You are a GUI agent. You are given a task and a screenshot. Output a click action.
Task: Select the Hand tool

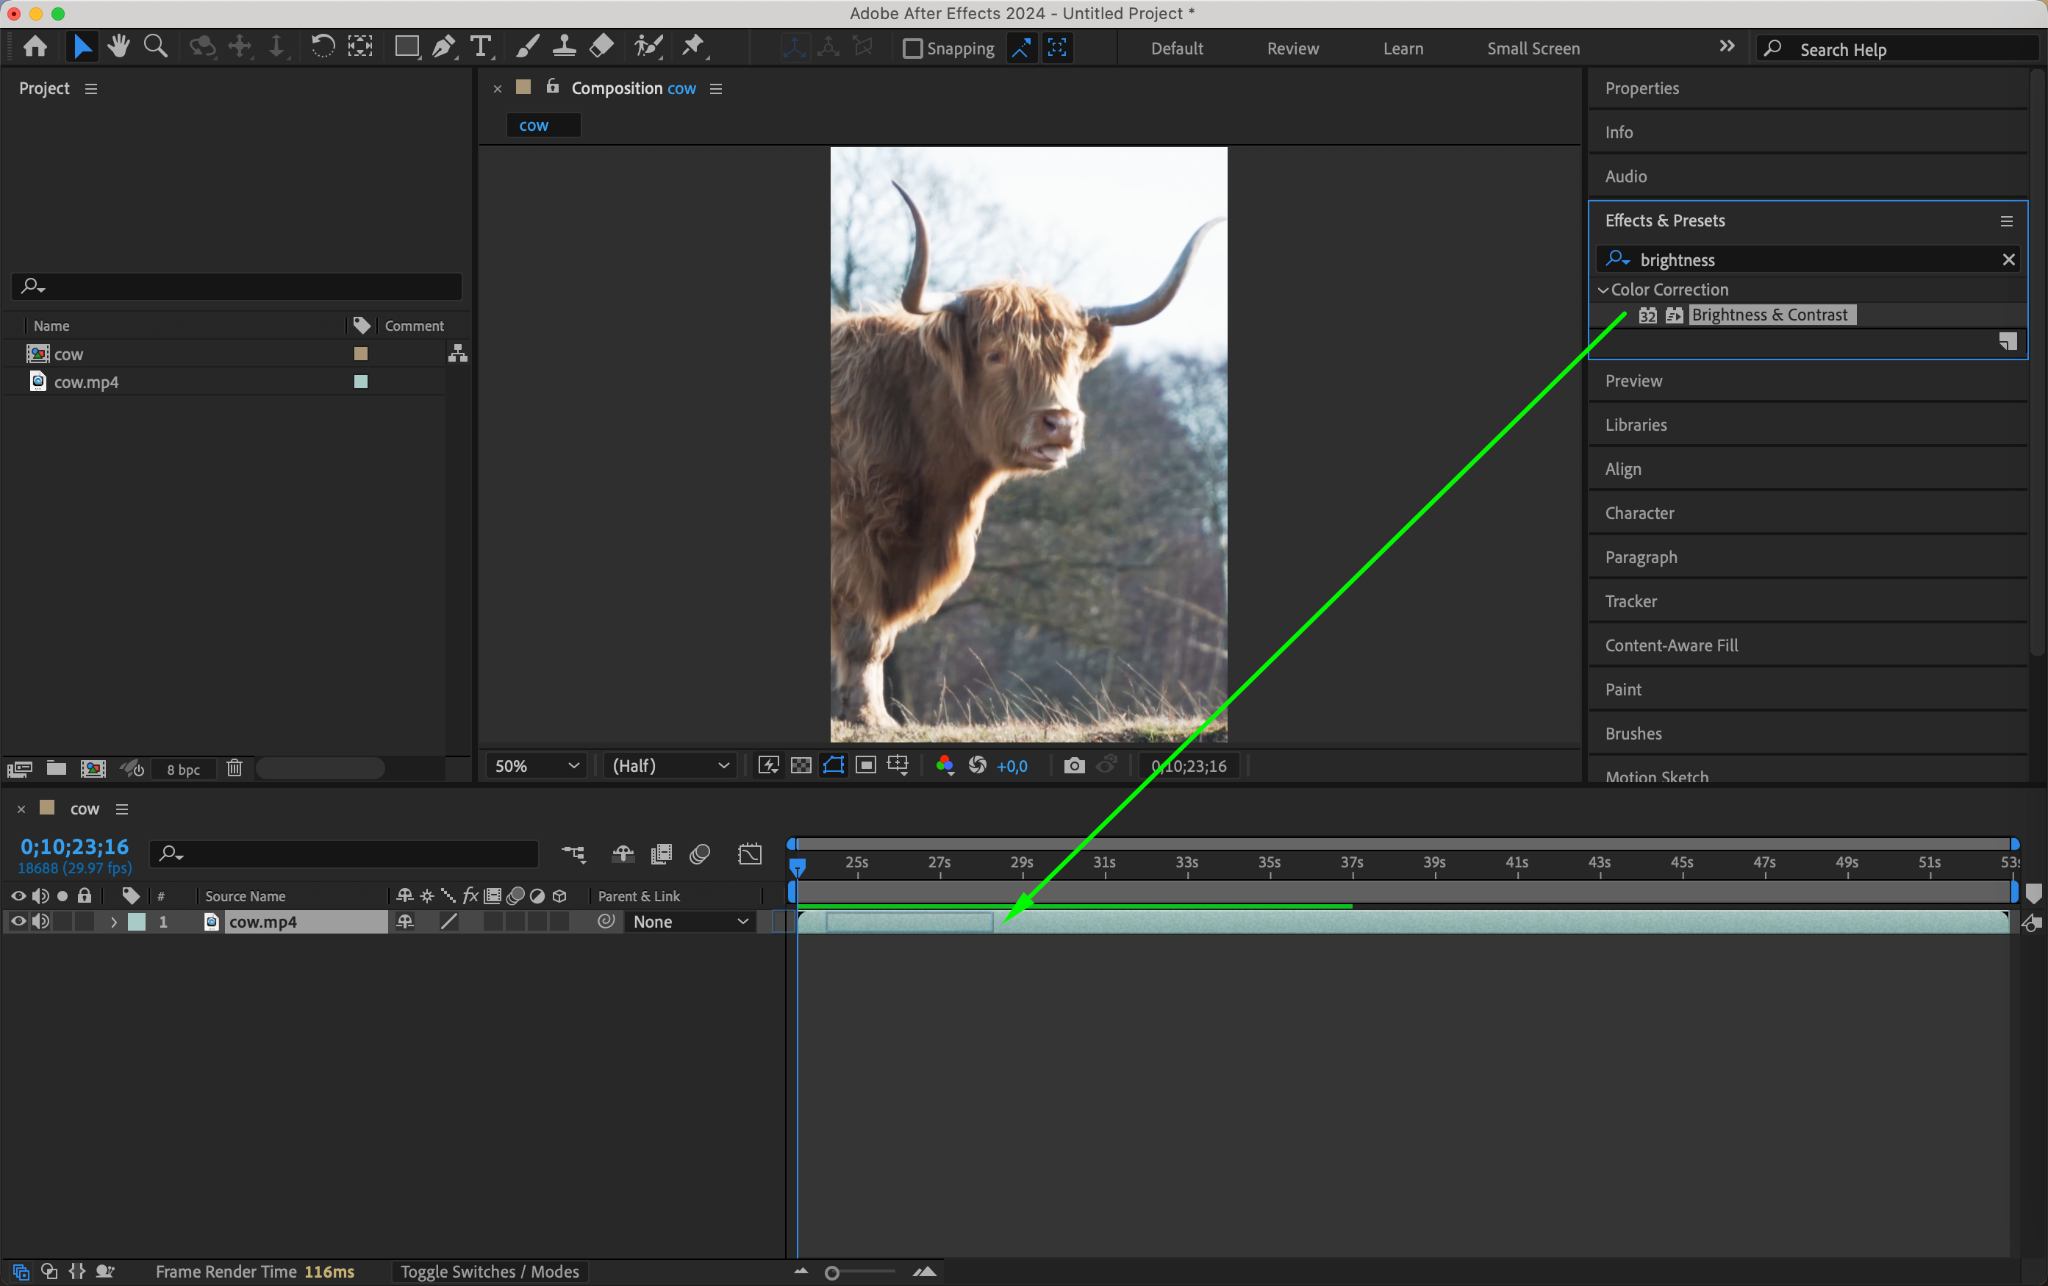[119, 46]
